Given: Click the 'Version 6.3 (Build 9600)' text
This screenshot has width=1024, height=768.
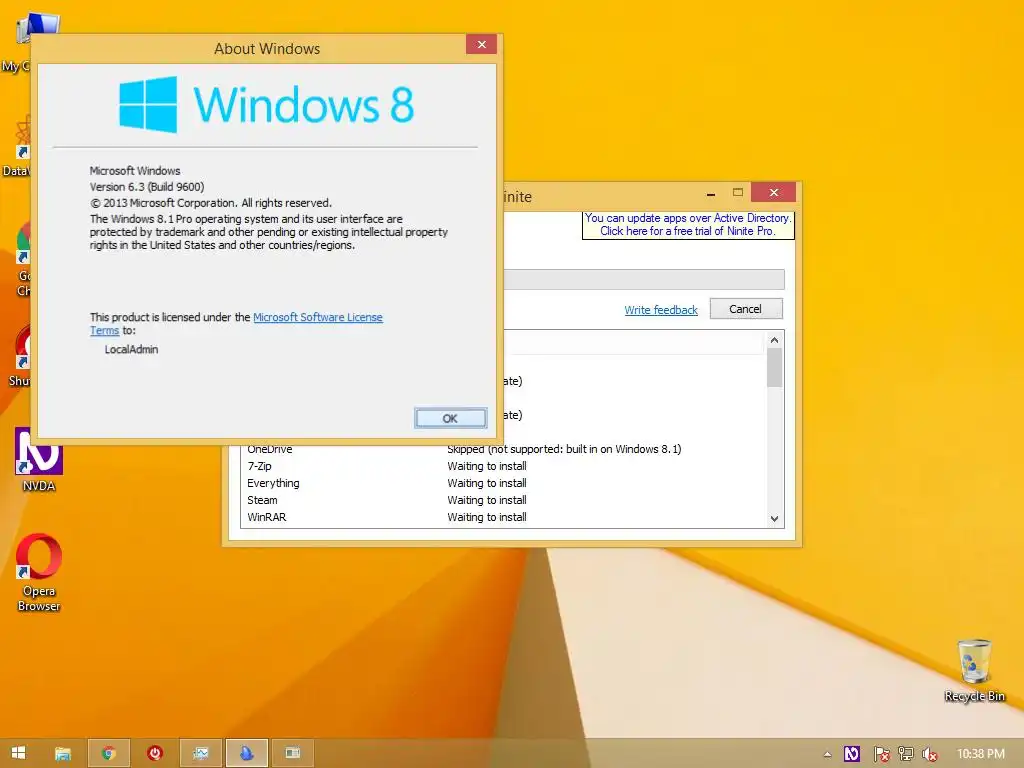Looking at the screenshot, I should (x=147, y=187).
